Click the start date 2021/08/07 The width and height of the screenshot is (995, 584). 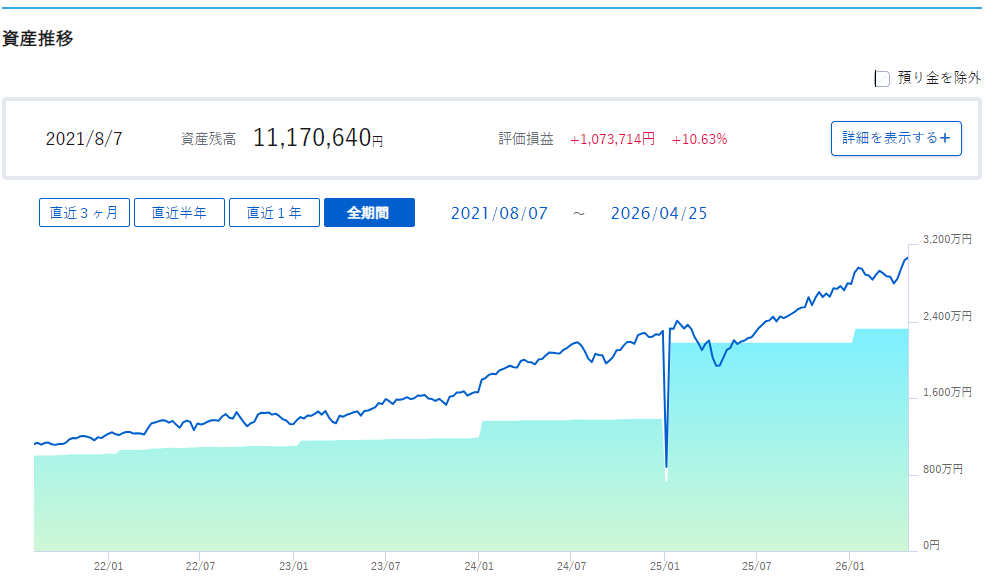coord(499,213)
